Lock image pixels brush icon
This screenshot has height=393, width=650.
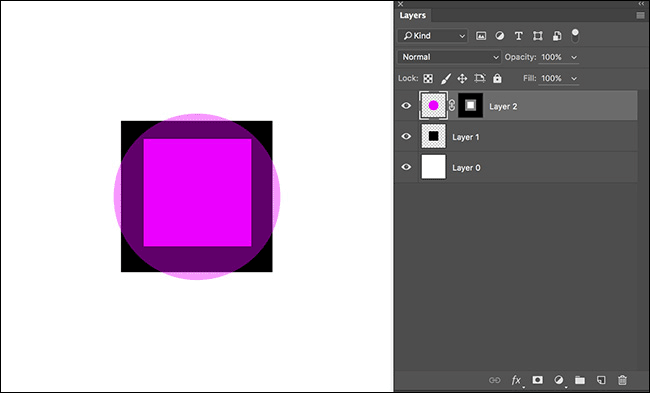point(445,78)
